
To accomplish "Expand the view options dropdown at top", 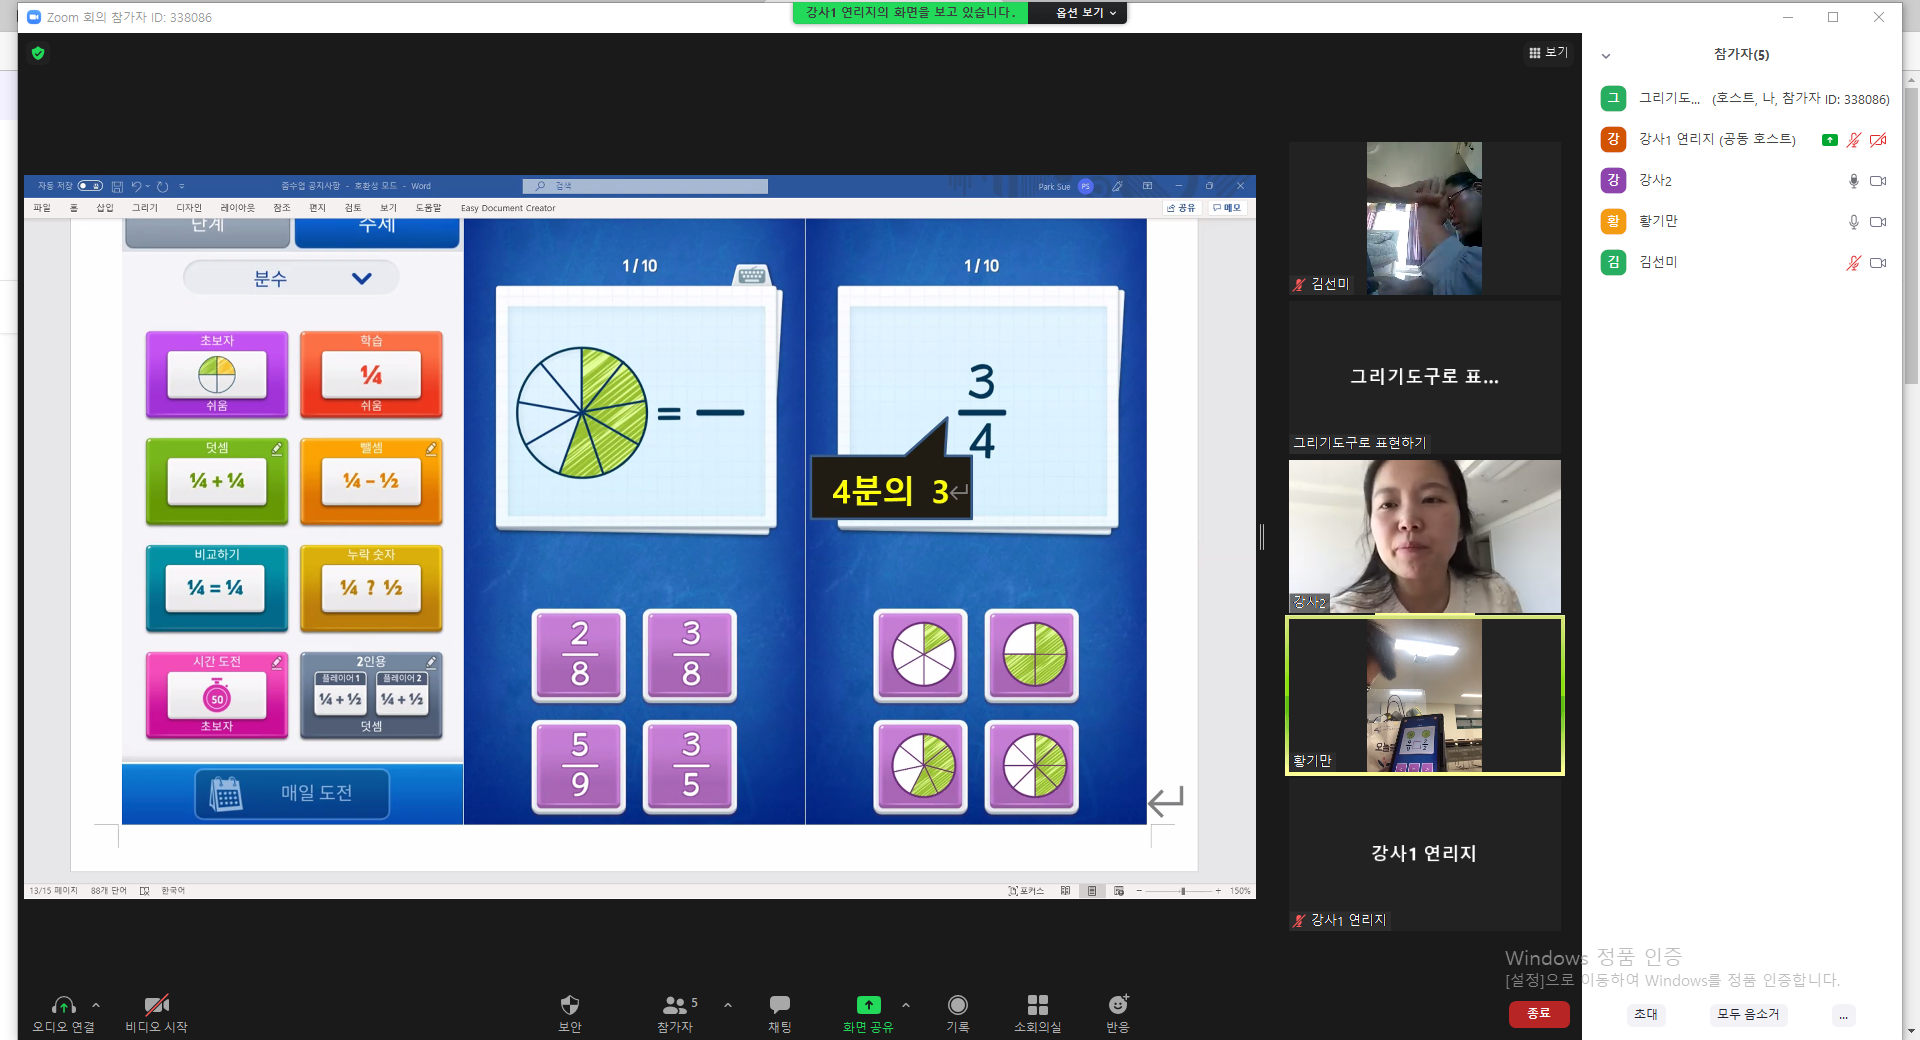I will point(1086,13).
